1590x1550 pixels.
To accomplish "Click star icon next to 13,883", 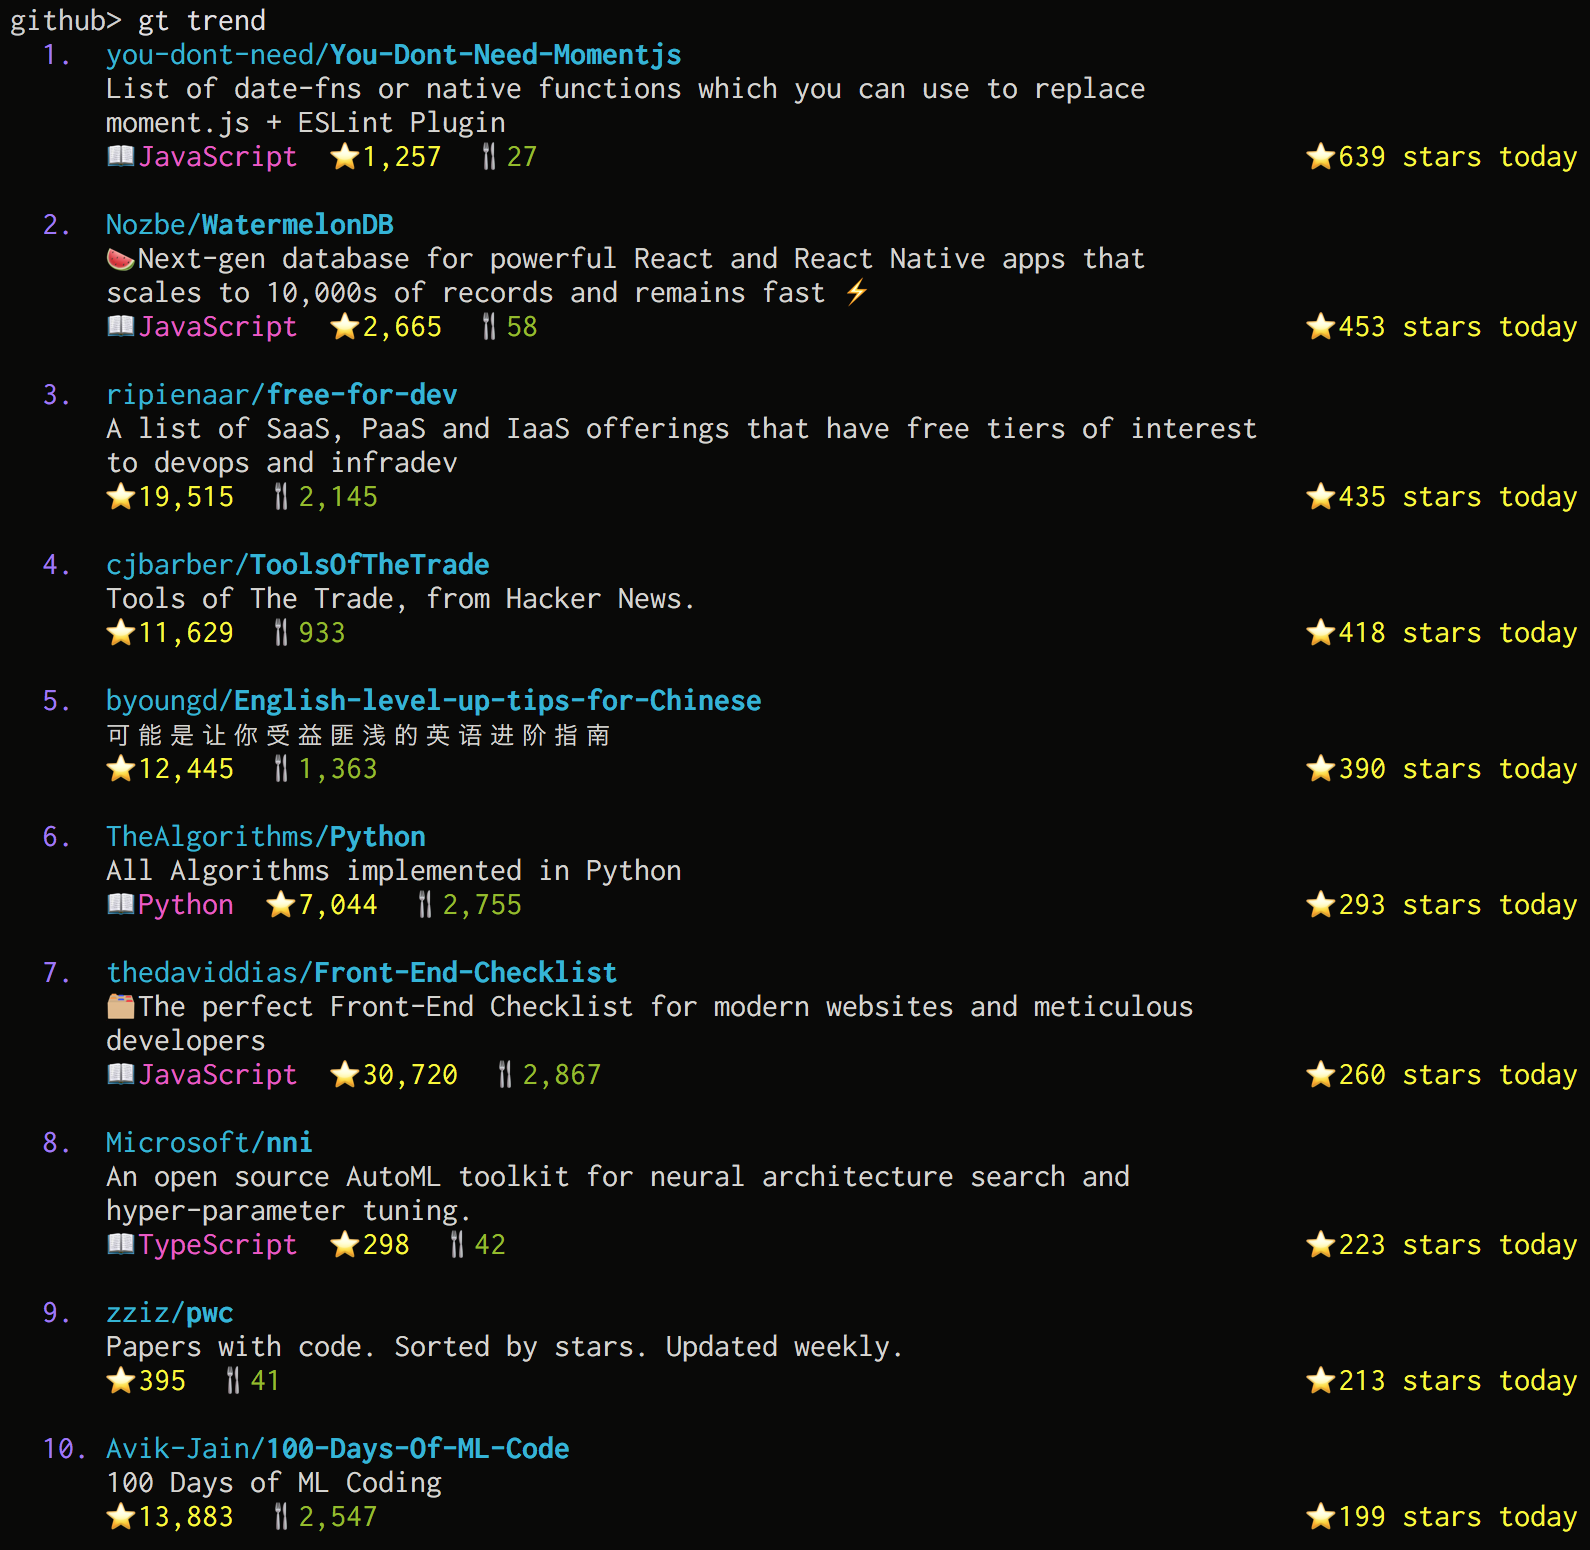I will tap(121, 1516).
